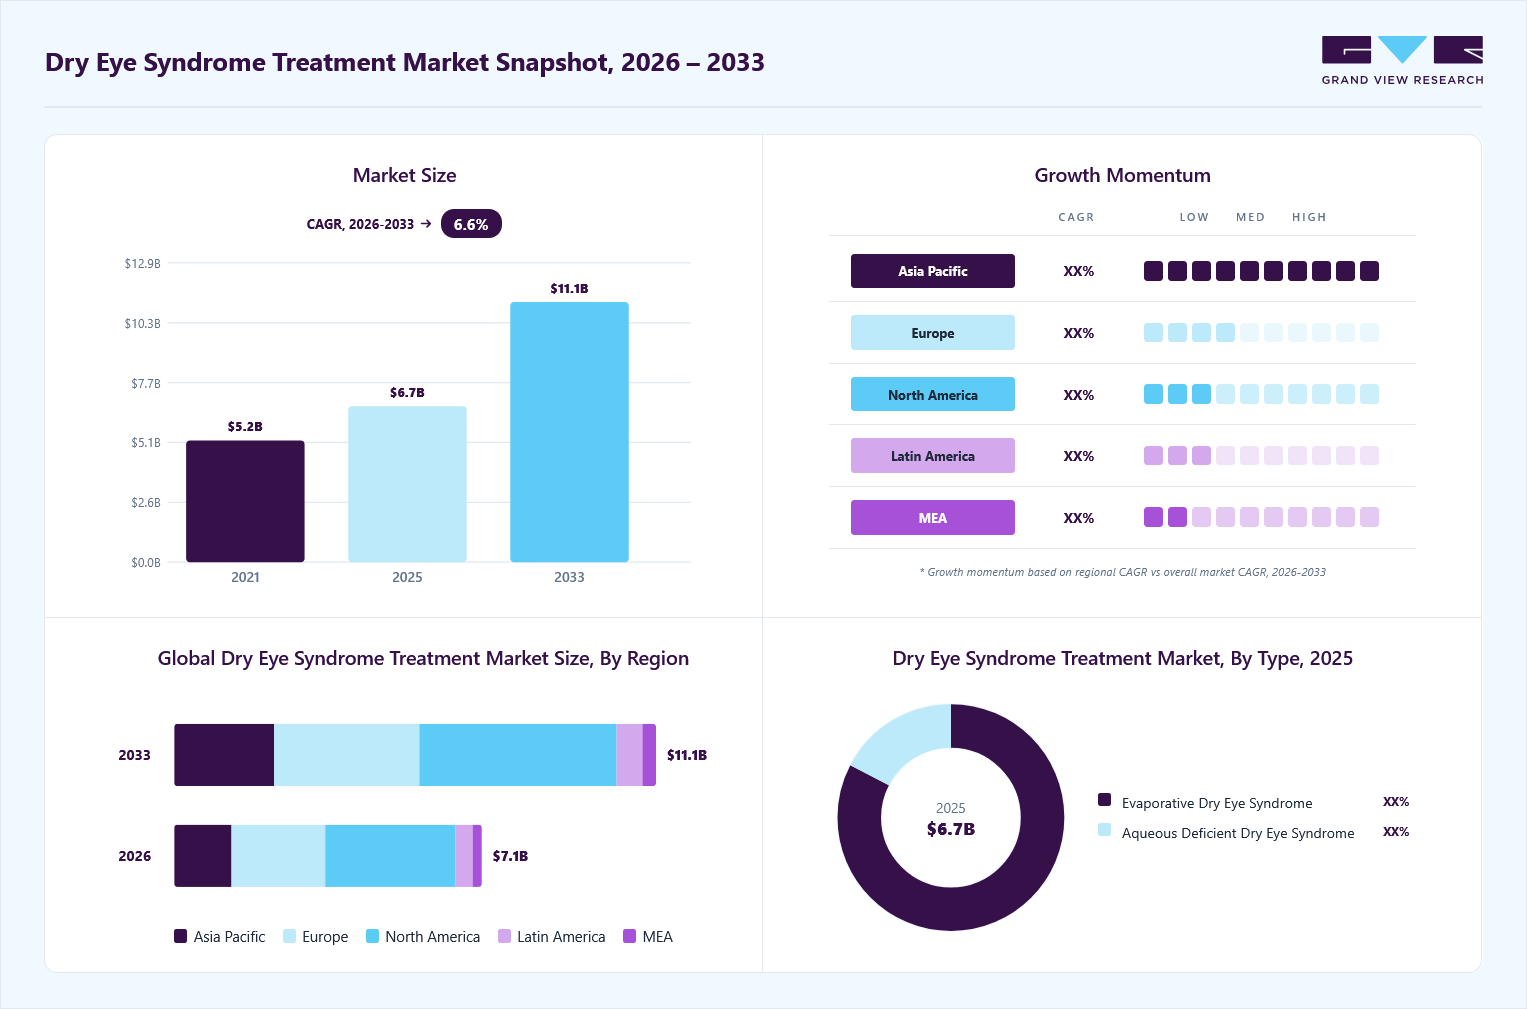Click the $12.9B axis label
The height and width of the screenshot is (1009, 1527).
tap(142, 264)
